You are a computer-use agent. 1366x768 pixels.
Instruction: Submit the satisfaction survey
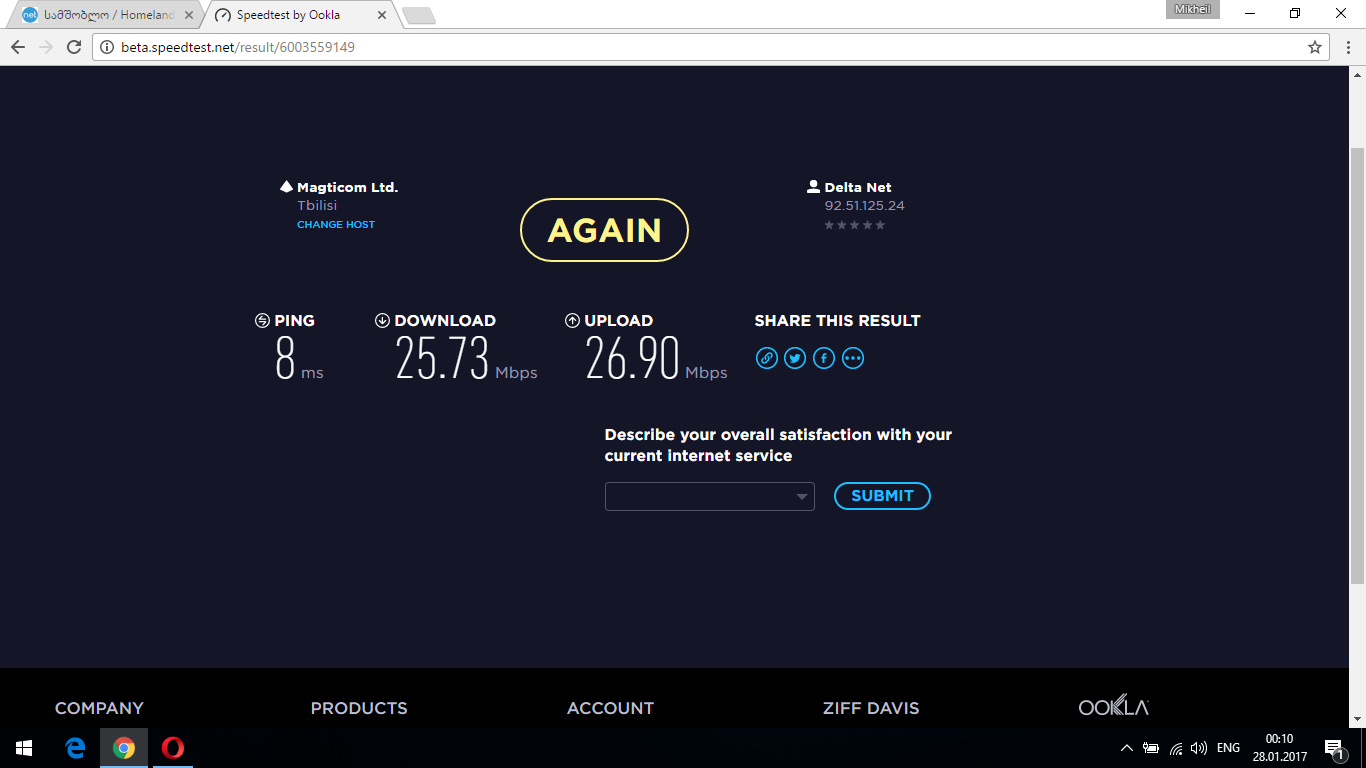[x=882, y=496]
